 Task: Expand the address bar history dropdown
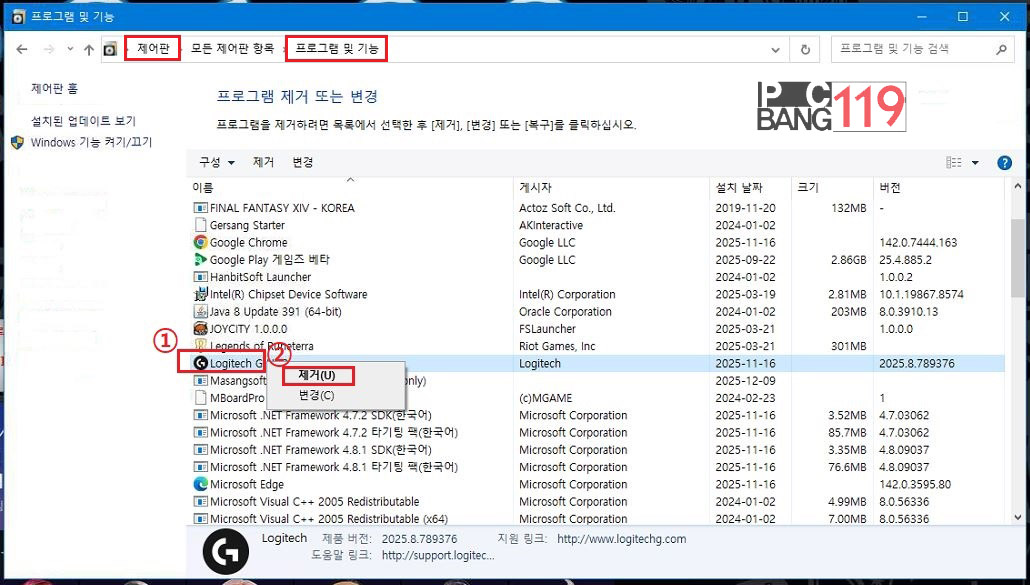776,49
